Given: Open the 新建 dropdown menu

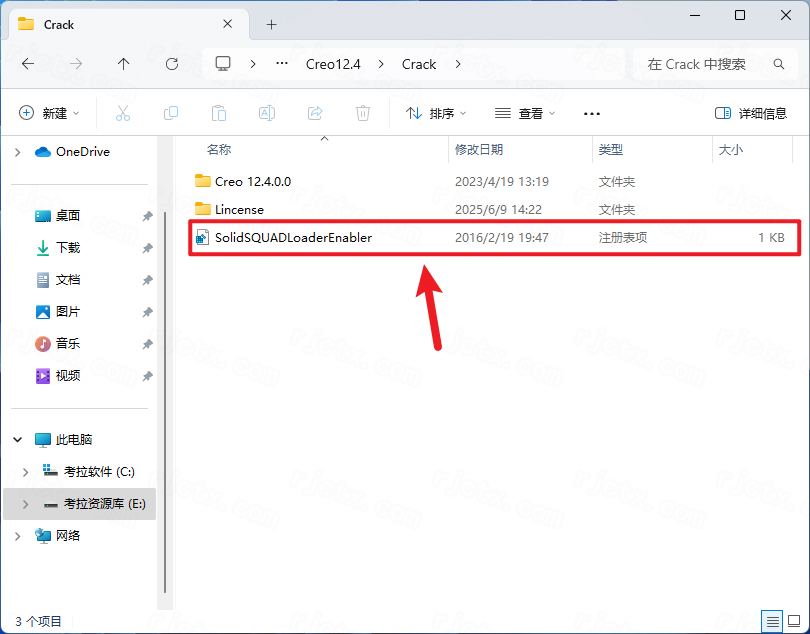Looking at the screenshot, I should pos(49,113).
